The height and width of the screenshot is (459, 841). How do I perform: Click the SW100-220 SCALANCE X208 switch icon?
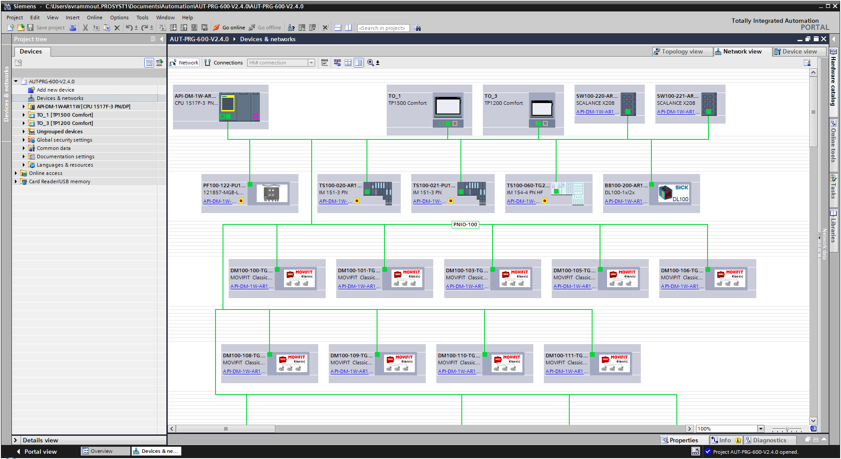[x=628, y=104]
